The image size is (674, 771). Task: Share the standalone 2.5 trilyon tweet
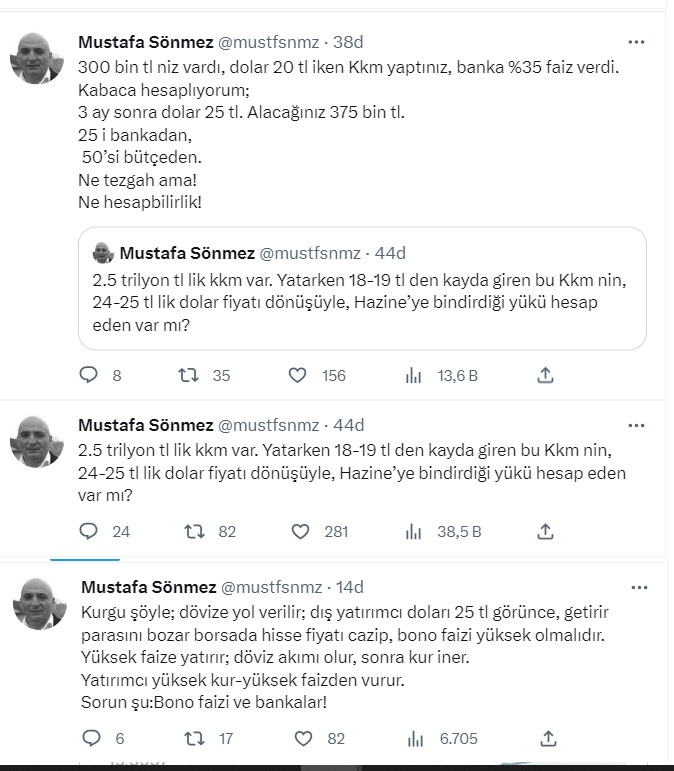tap(546, 531)
